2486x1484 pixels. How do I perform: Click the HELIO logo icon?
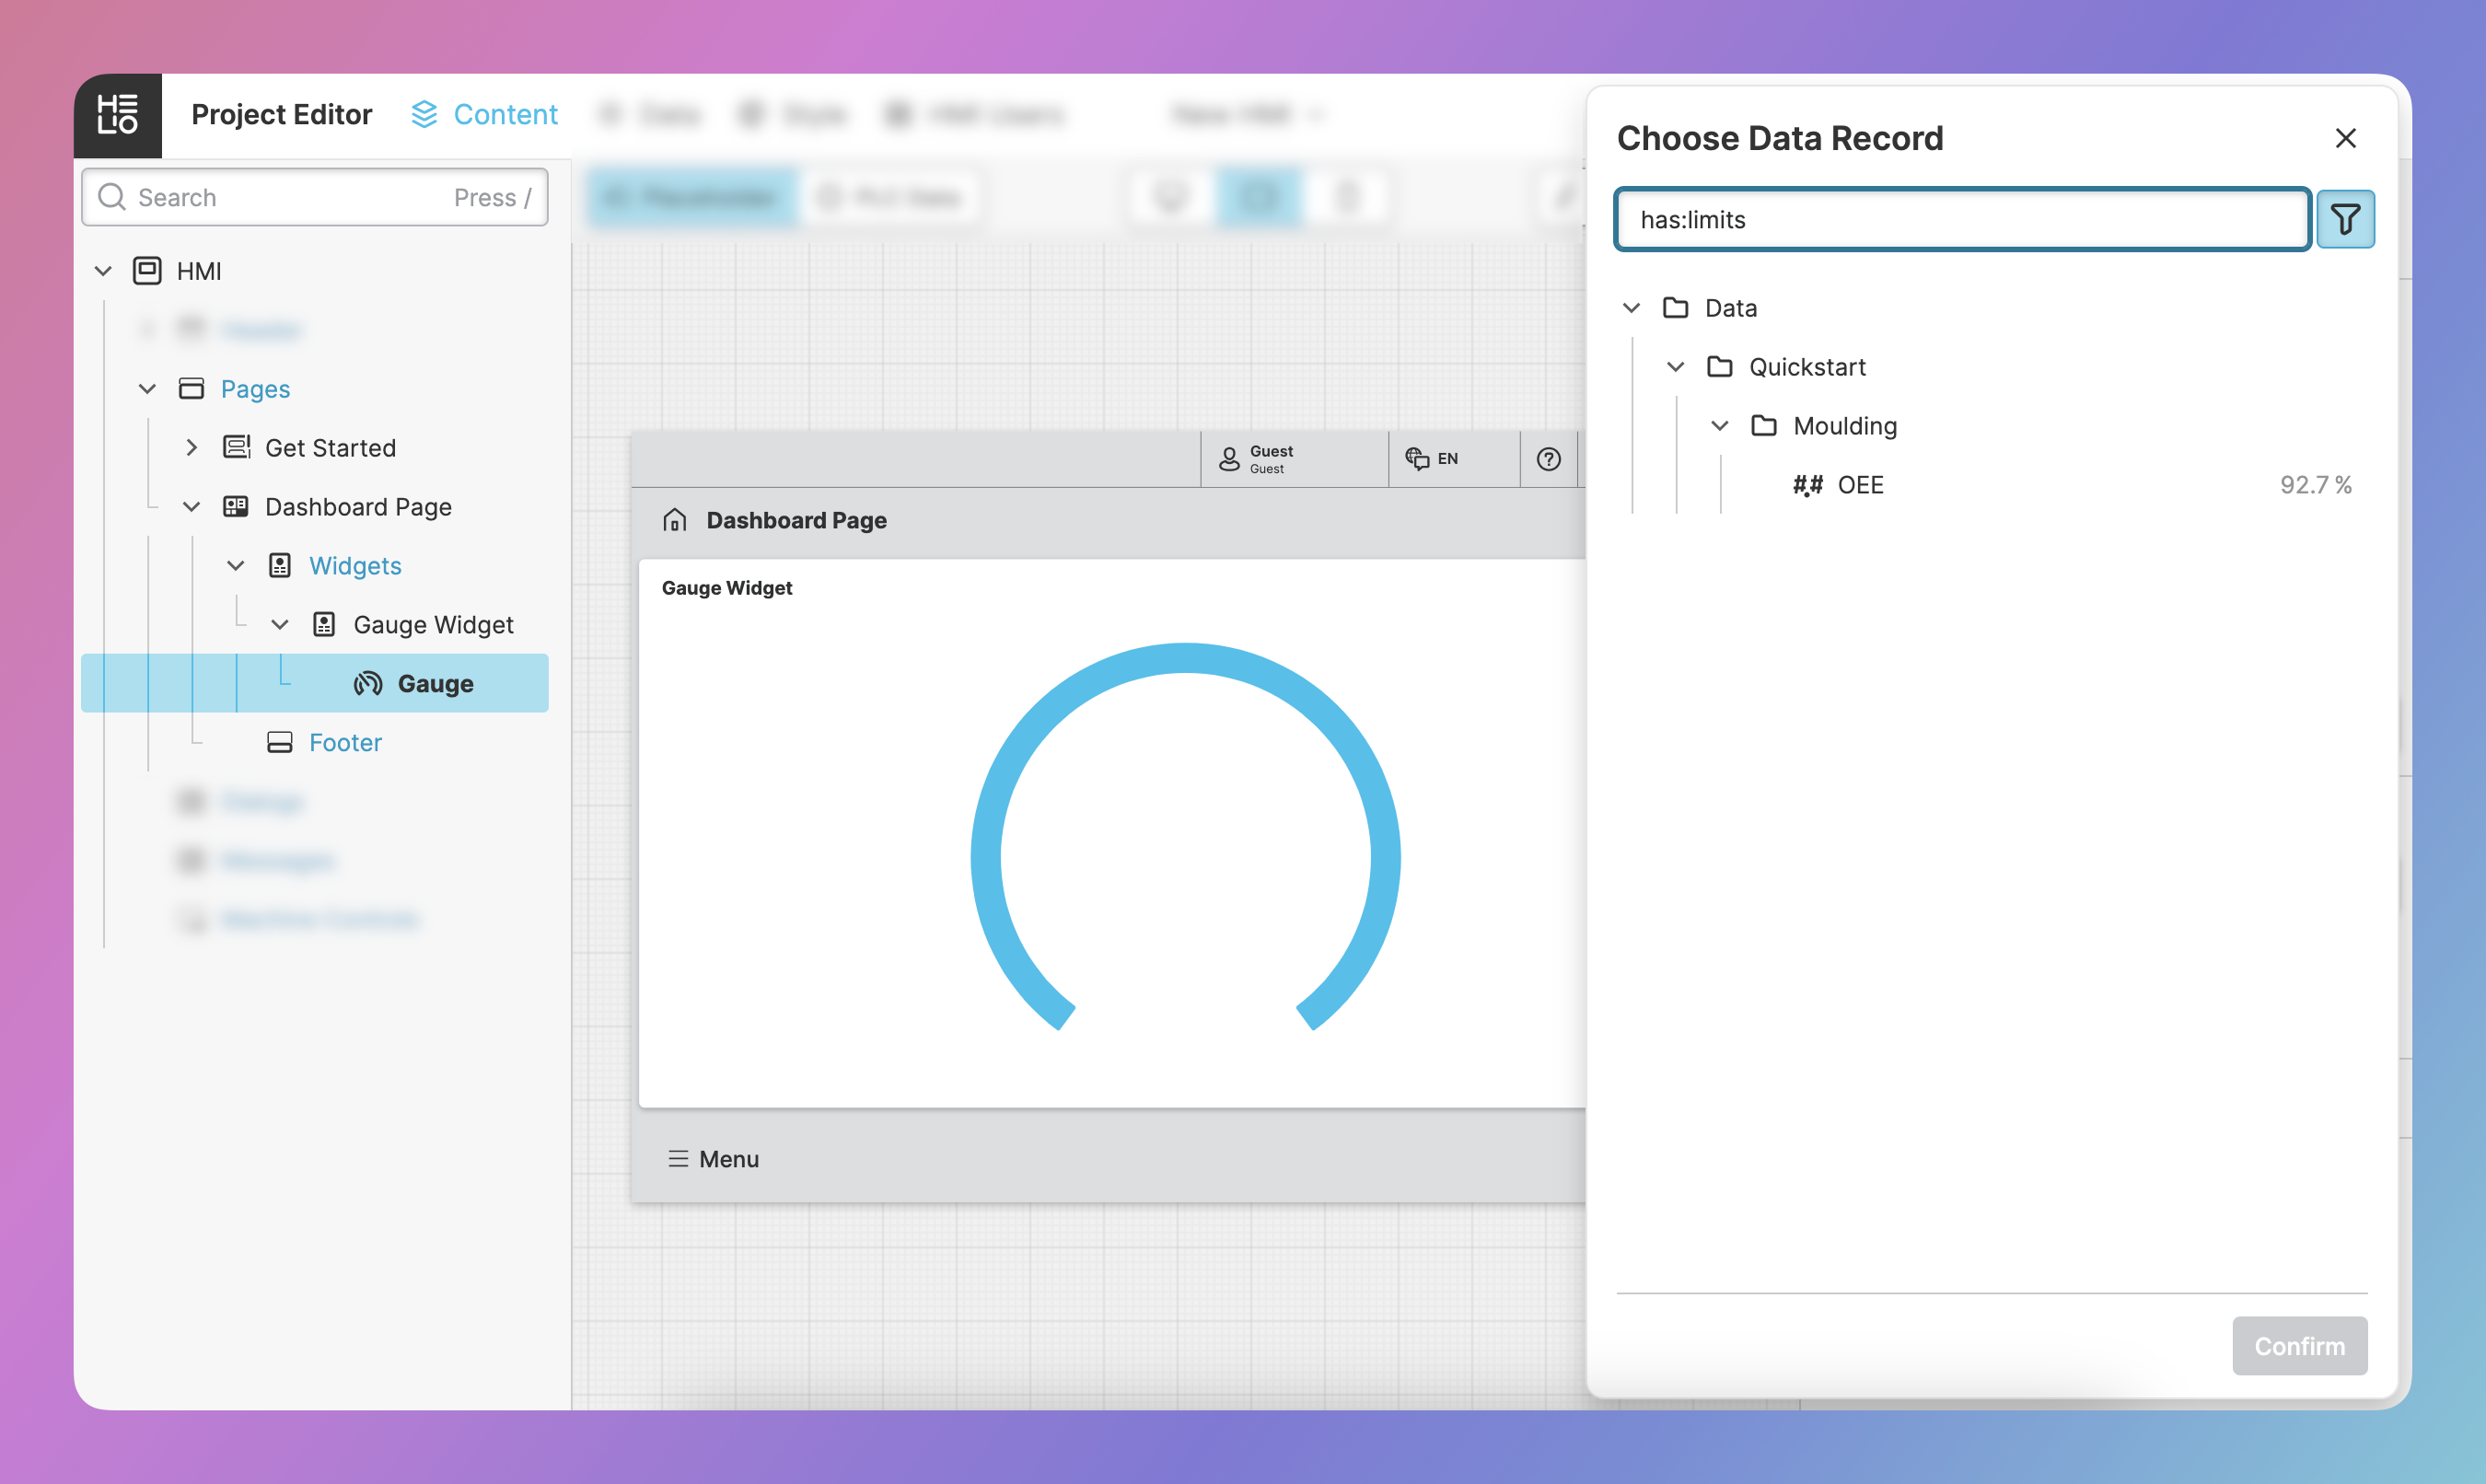(x=117, y=115)
